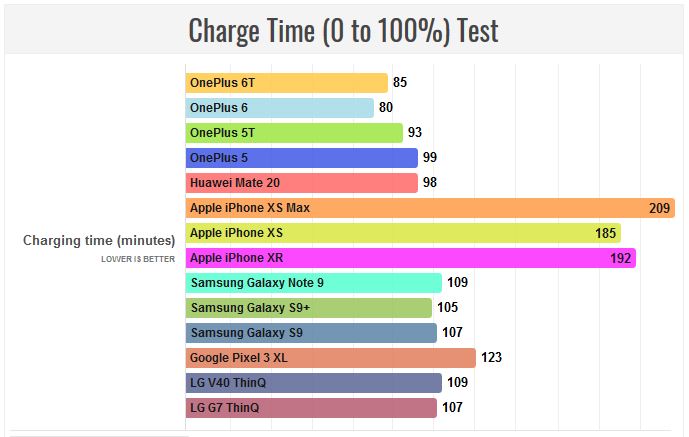This screenshot has width=689, height=437.
Task: Click the OnePlus 6T yellow bar
Action: [286, 83]
